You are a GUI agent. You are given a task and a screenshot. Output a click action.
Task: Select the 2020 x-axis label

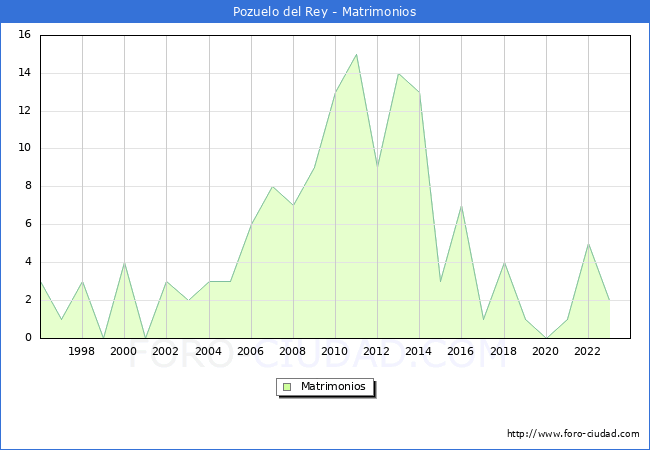(545, 352)
